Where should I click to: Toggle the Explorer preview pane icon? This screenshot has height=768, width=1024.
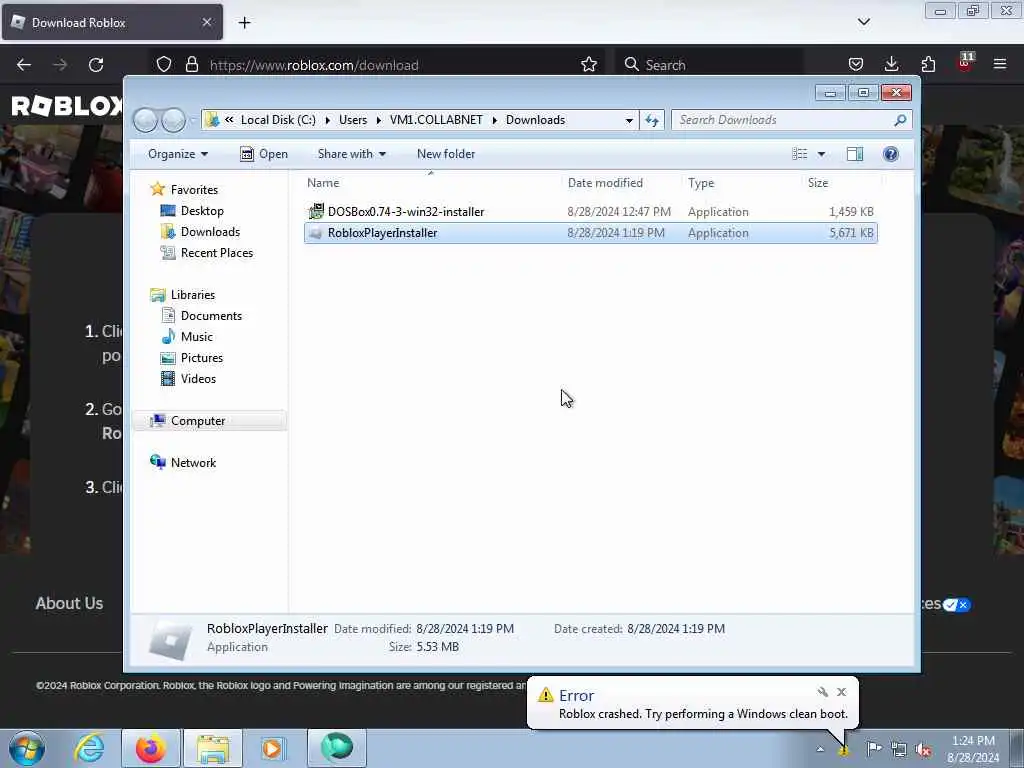[855, 154]
